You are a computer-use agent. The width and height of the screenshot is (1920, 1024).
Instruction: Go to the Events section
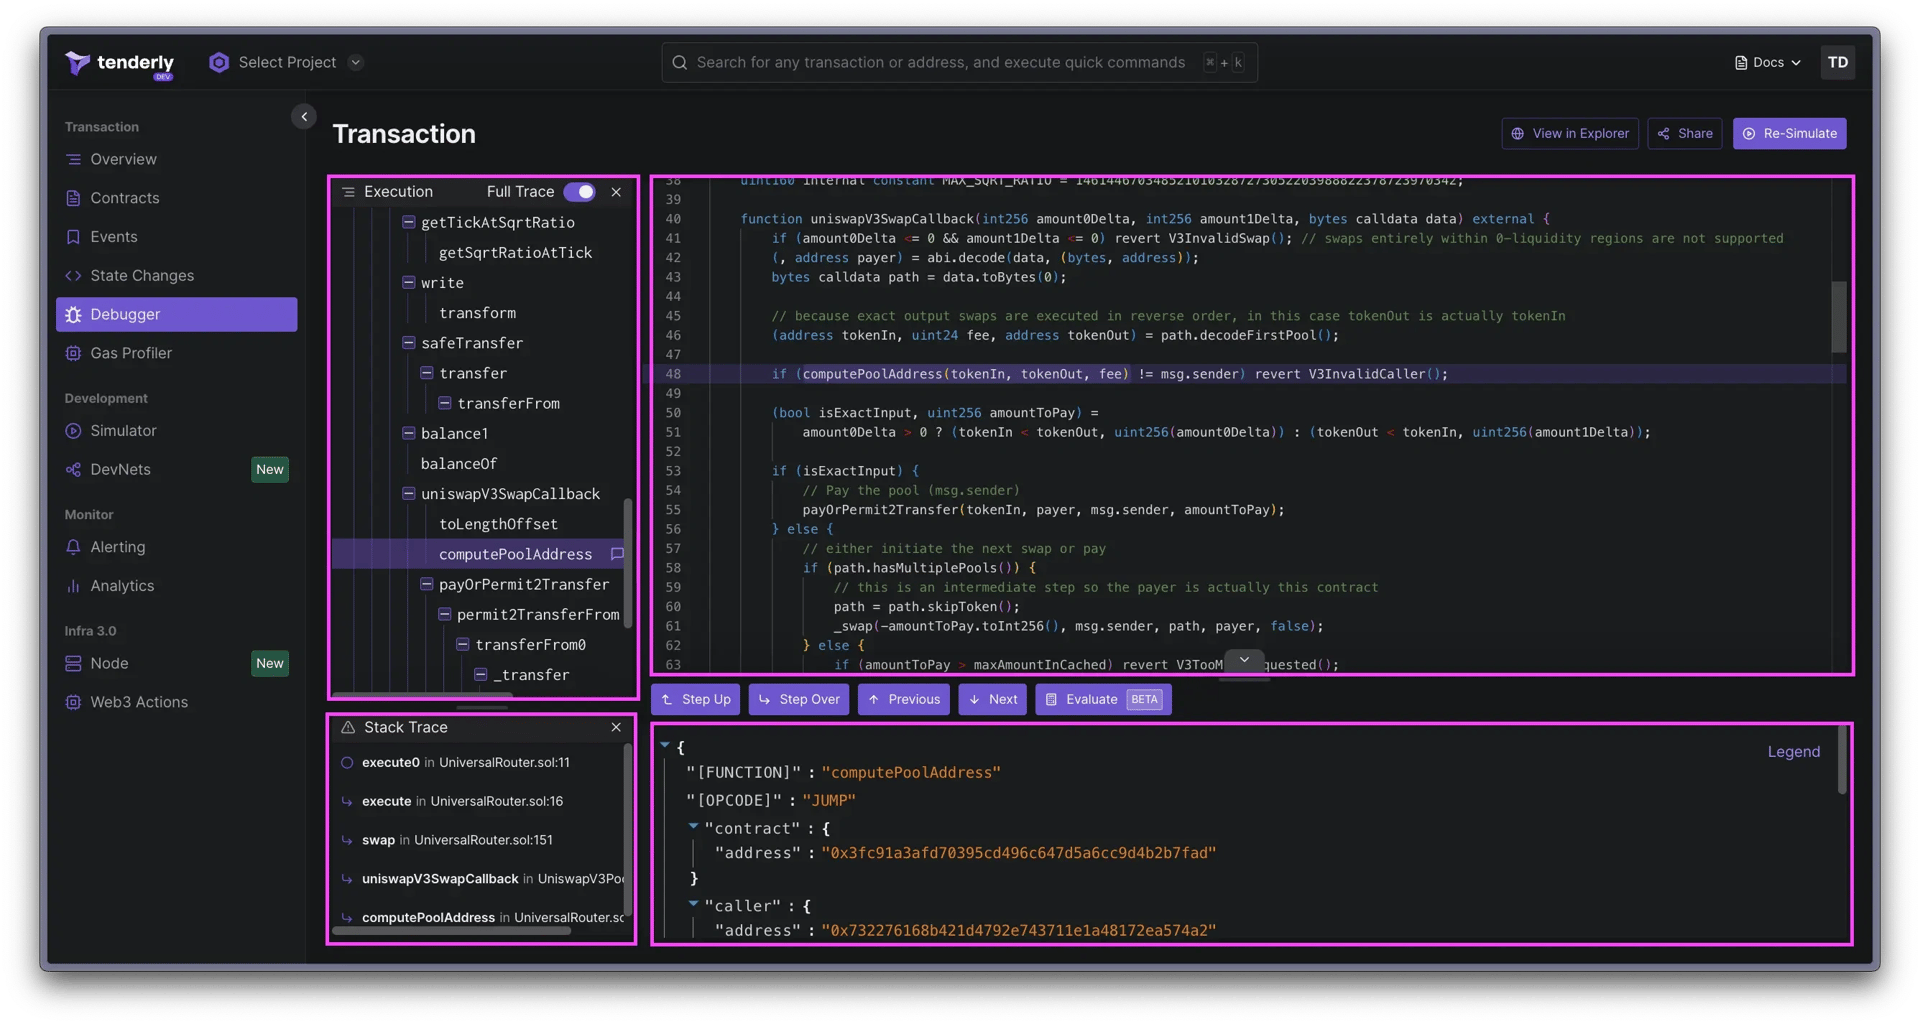(177, 237)
